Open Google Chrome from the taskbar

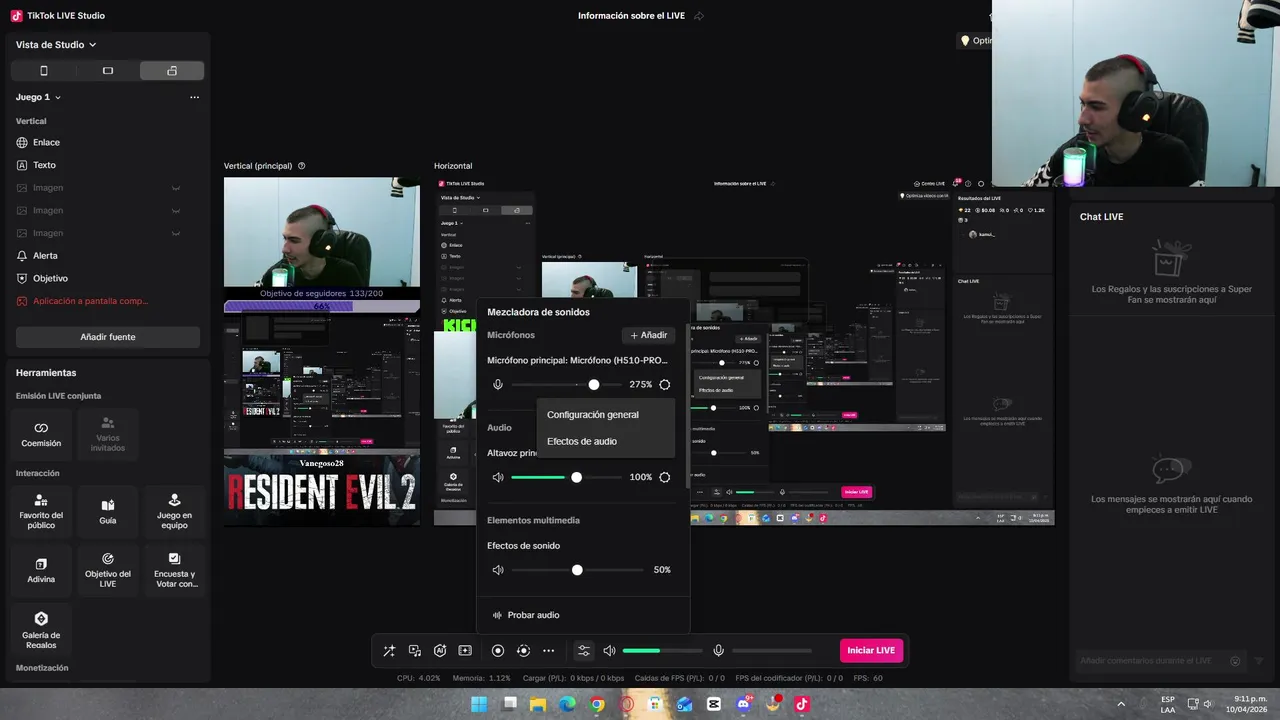tap(597, 704)
